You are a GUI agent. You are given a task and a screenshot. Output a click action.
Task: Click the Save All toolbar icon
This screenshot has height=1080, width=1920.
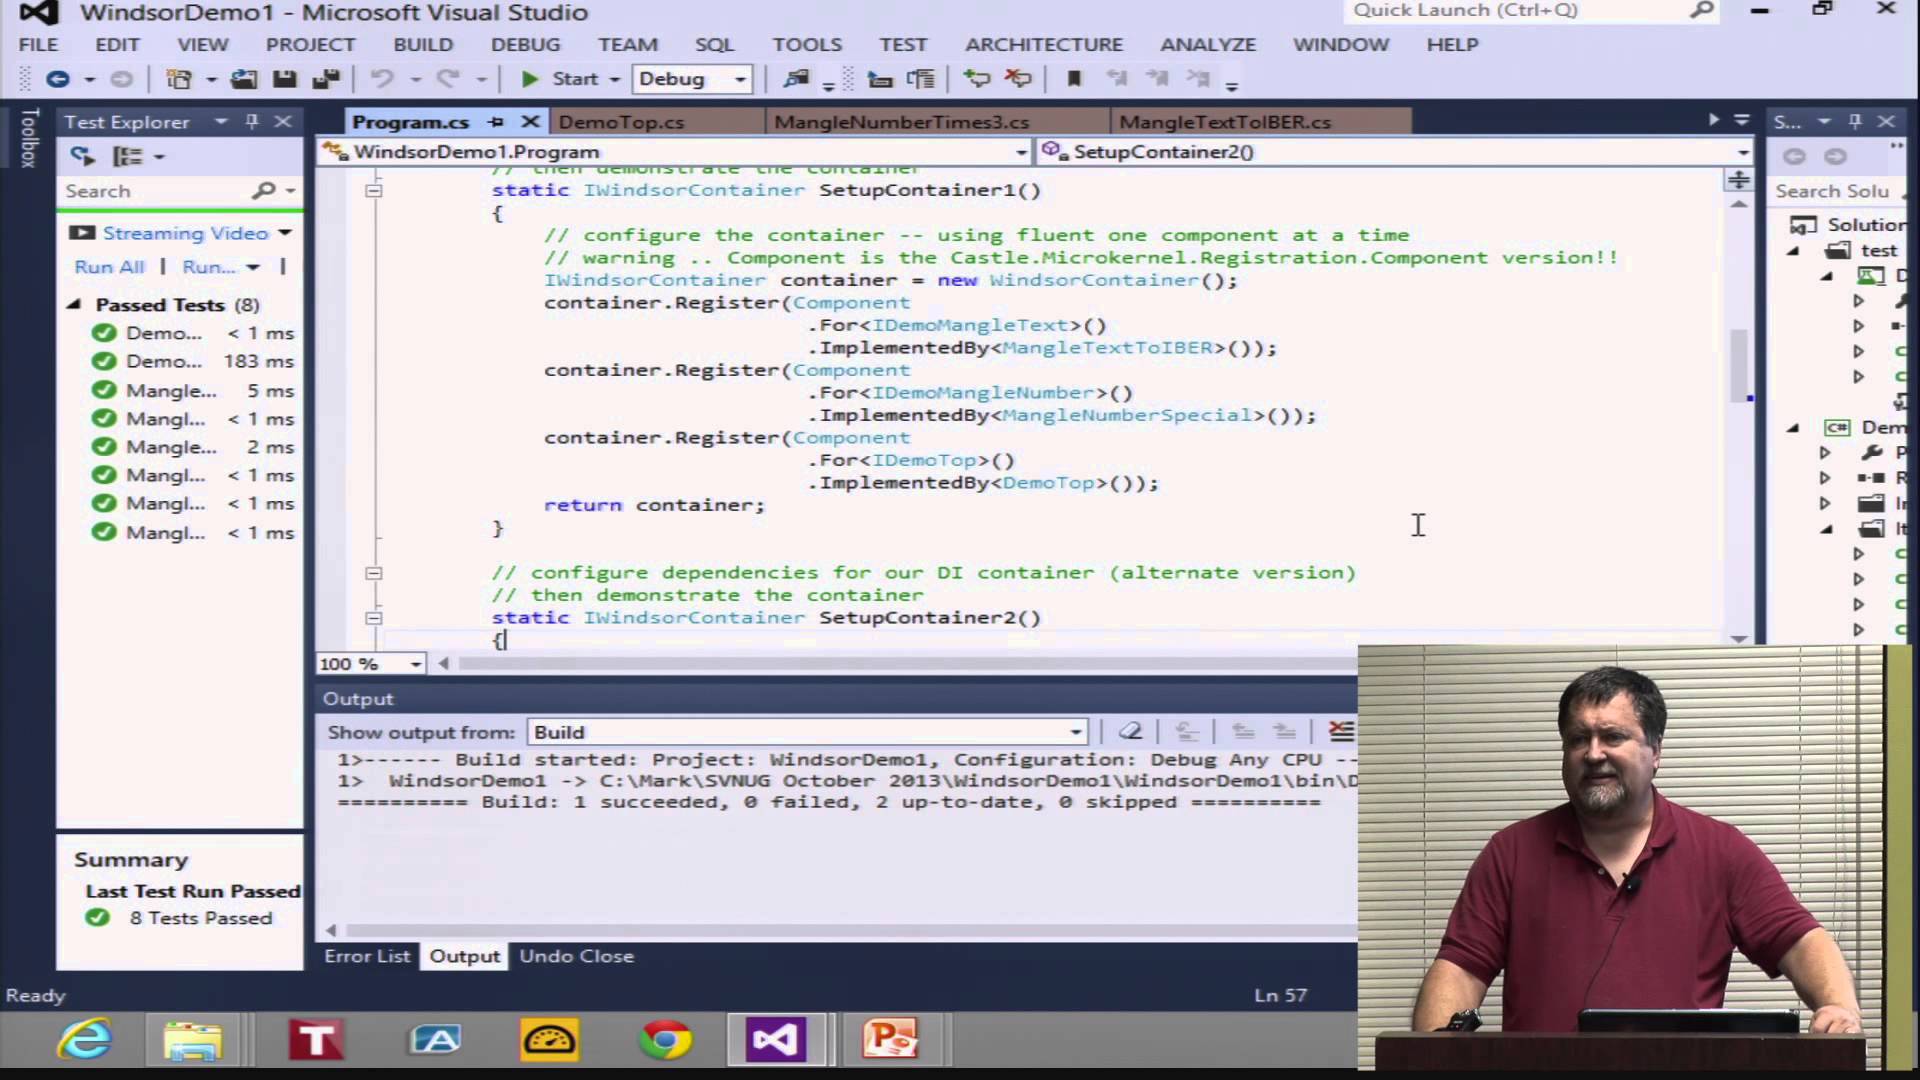(x=326, y=79)
